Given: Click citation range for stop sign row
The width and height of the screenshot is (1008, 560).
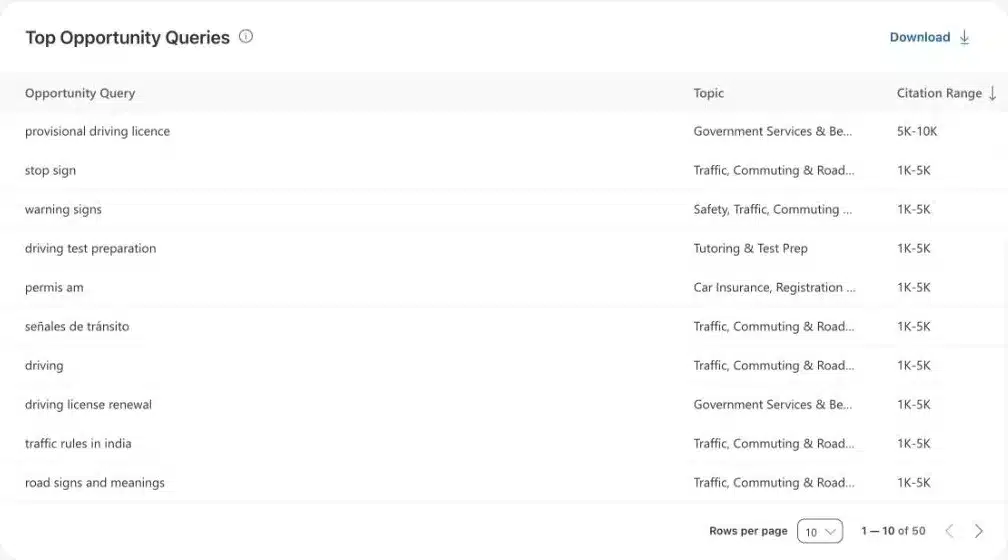Looking at the screenshot, I should pyautogui.click(x=914, y=170).
